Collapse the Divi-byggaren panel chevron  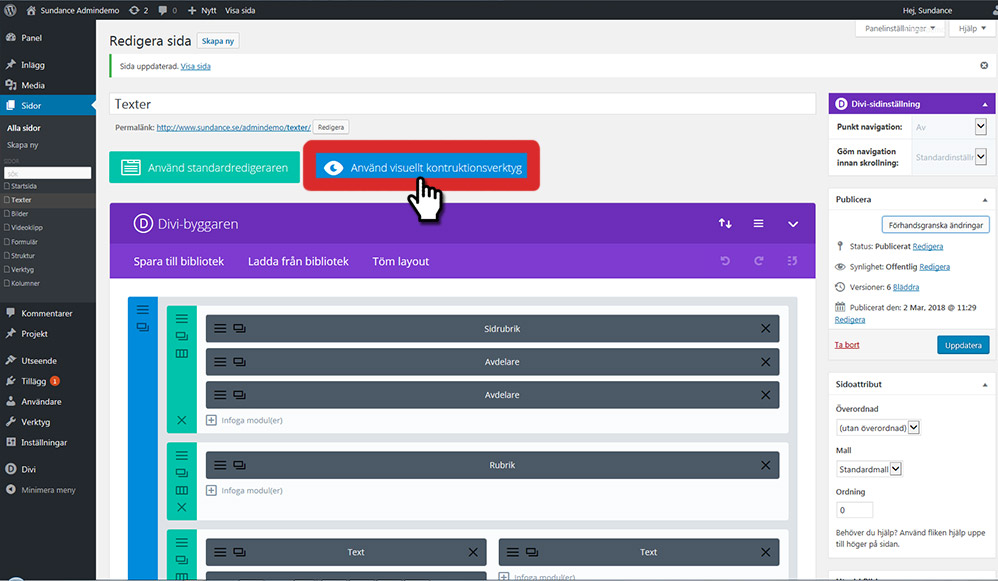pos(793,224)
